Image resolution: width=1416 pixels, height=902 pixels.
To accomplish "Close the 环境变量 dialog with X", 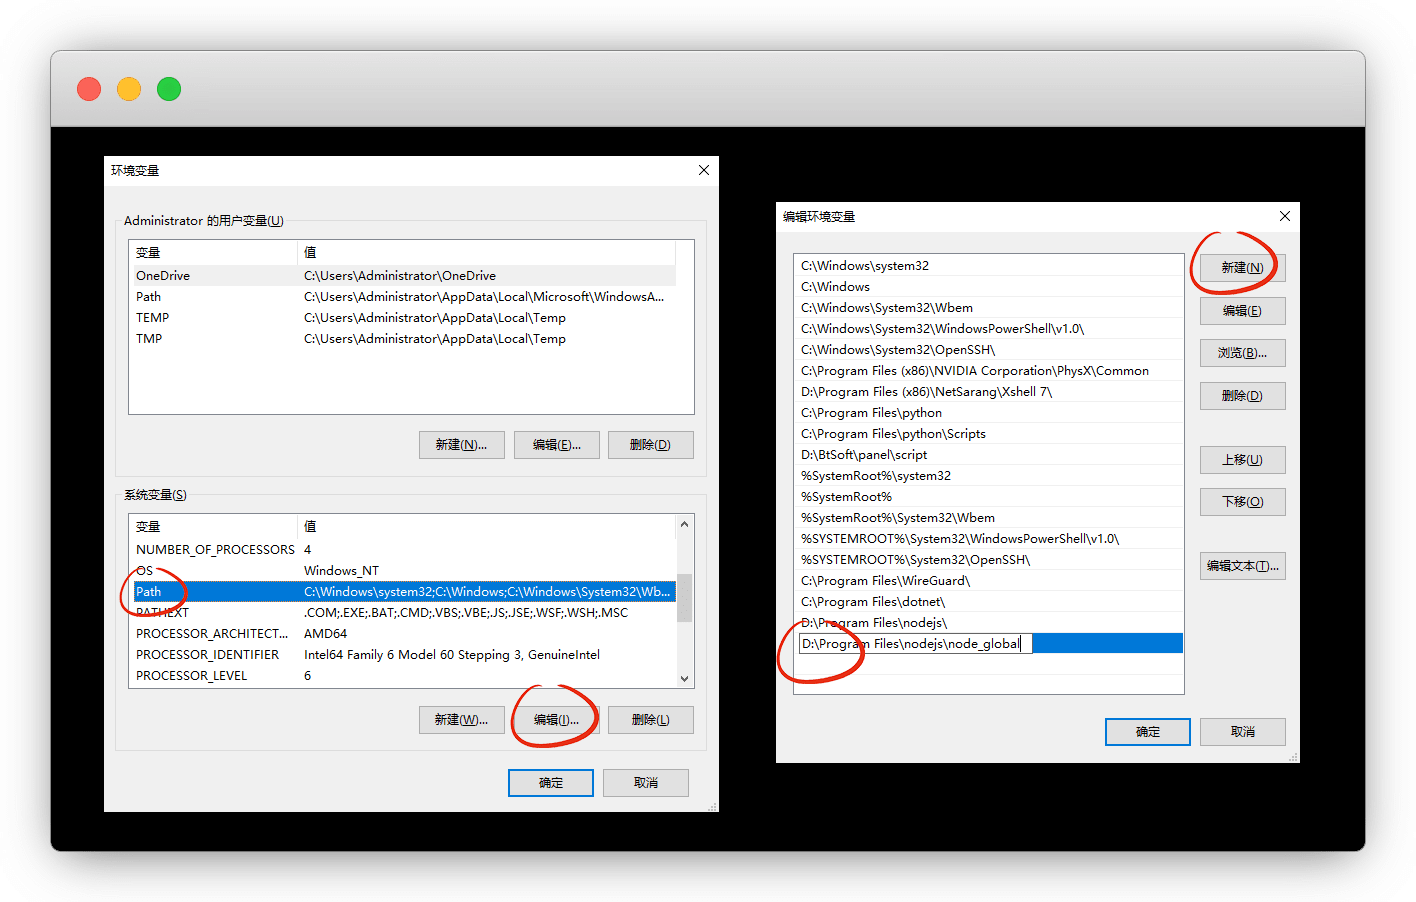I will pos(704,170).
